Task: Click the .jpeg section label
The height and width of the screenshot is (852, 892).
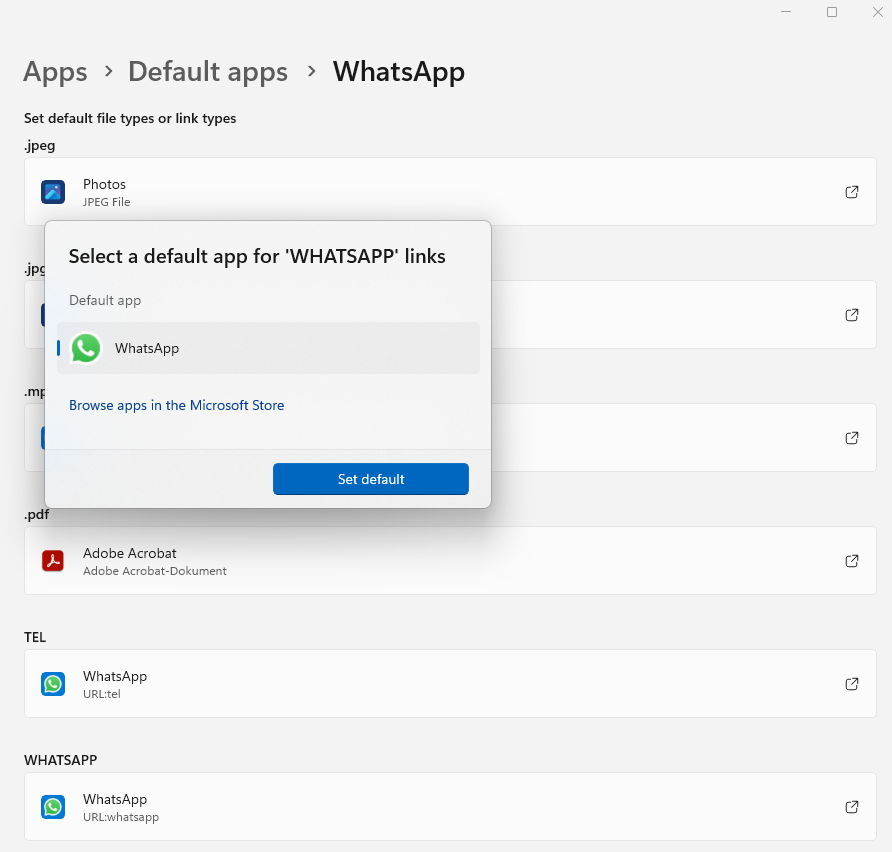Action: pyautogui.click(x=40, y=146)
